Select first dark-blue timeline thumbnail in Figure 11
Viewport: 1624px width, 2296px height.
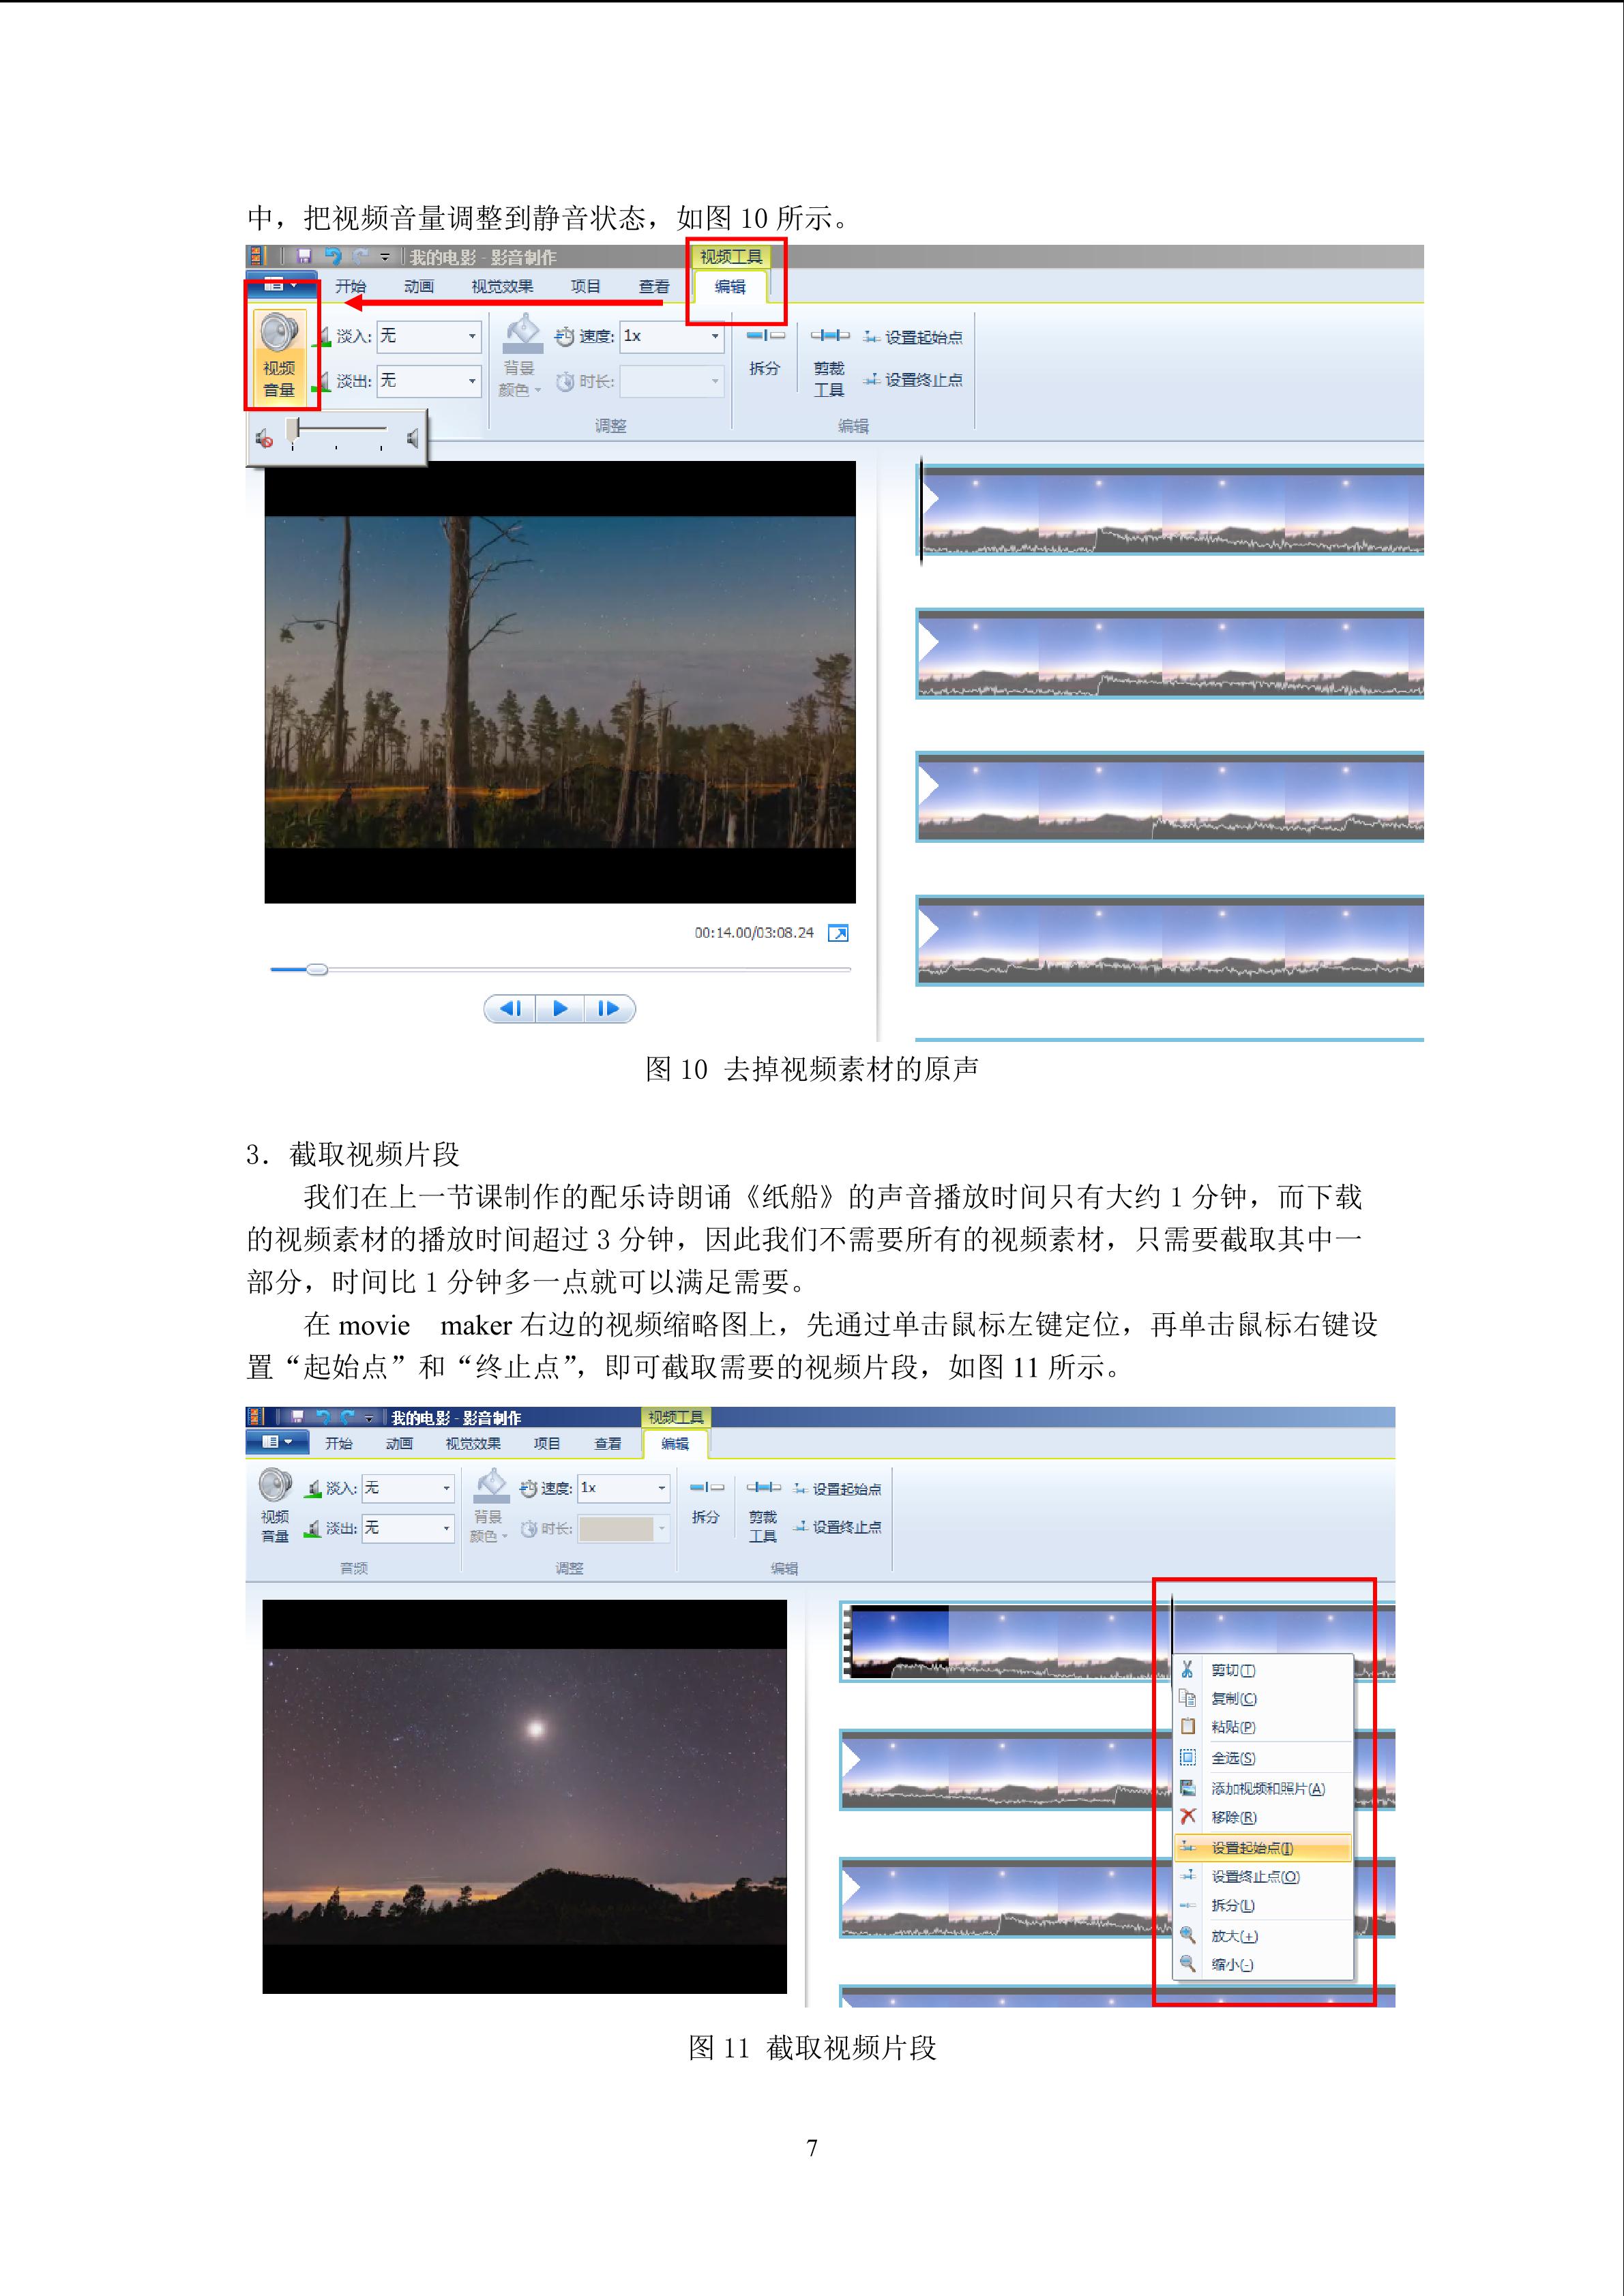coord(897,1641)
